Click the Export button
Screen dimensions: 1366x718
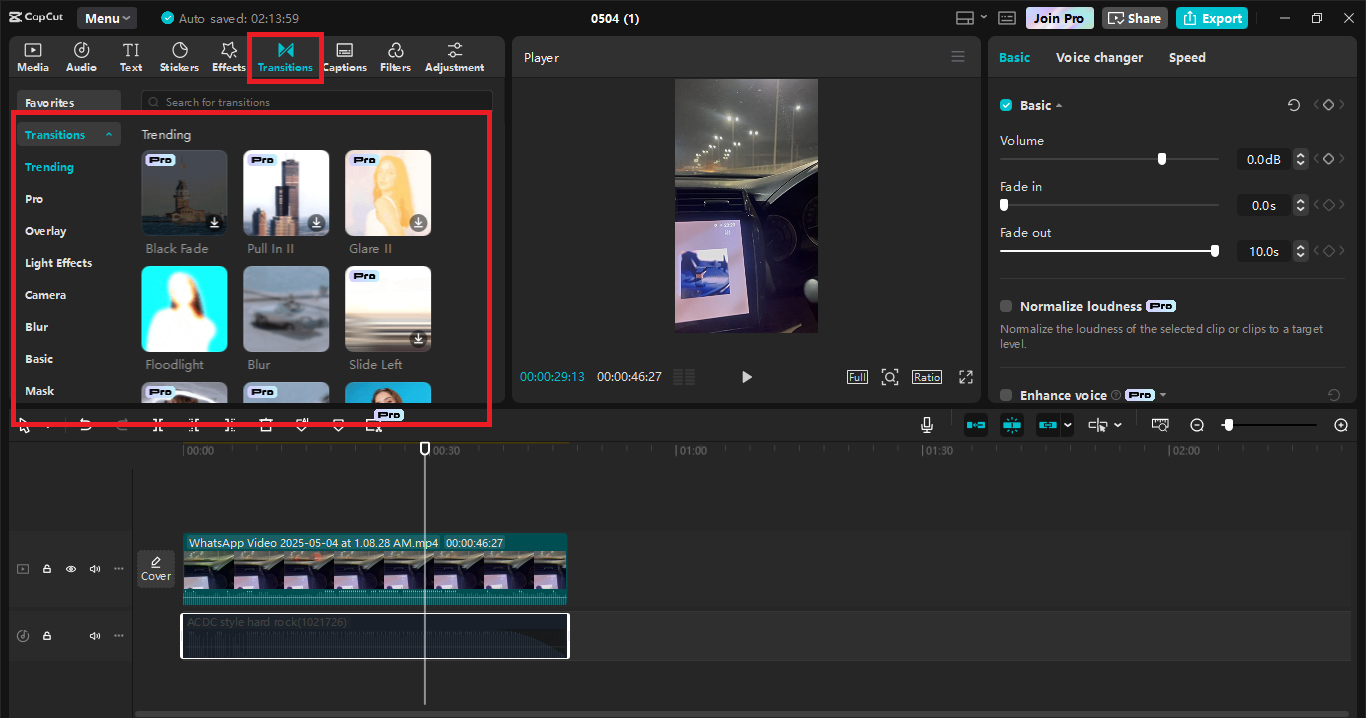click(x=1212, y=18)
